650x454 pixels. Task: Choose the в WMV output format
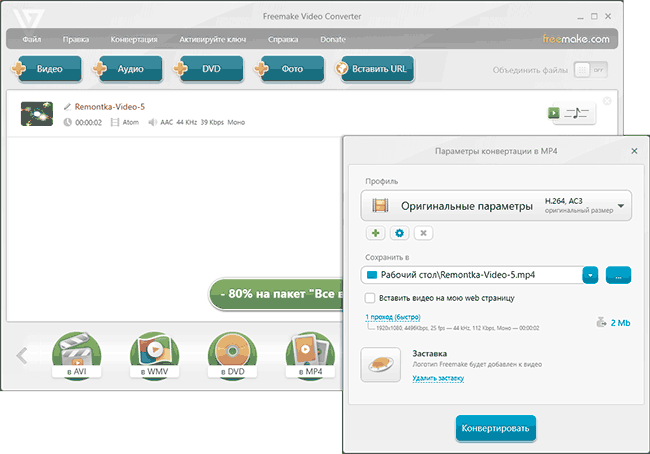154,356
